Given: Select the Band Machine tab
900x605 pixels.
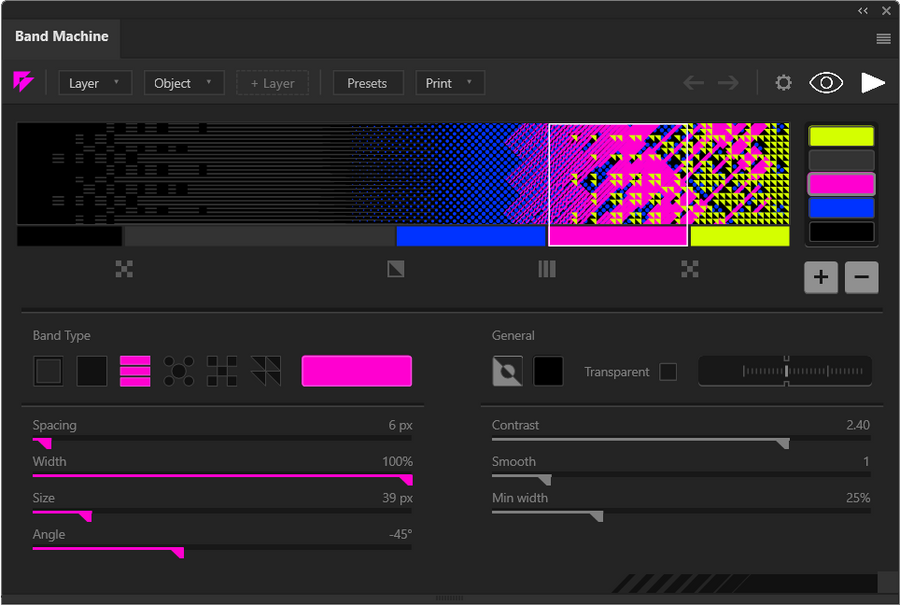Looking at the screenshot, I should [61, 37].
